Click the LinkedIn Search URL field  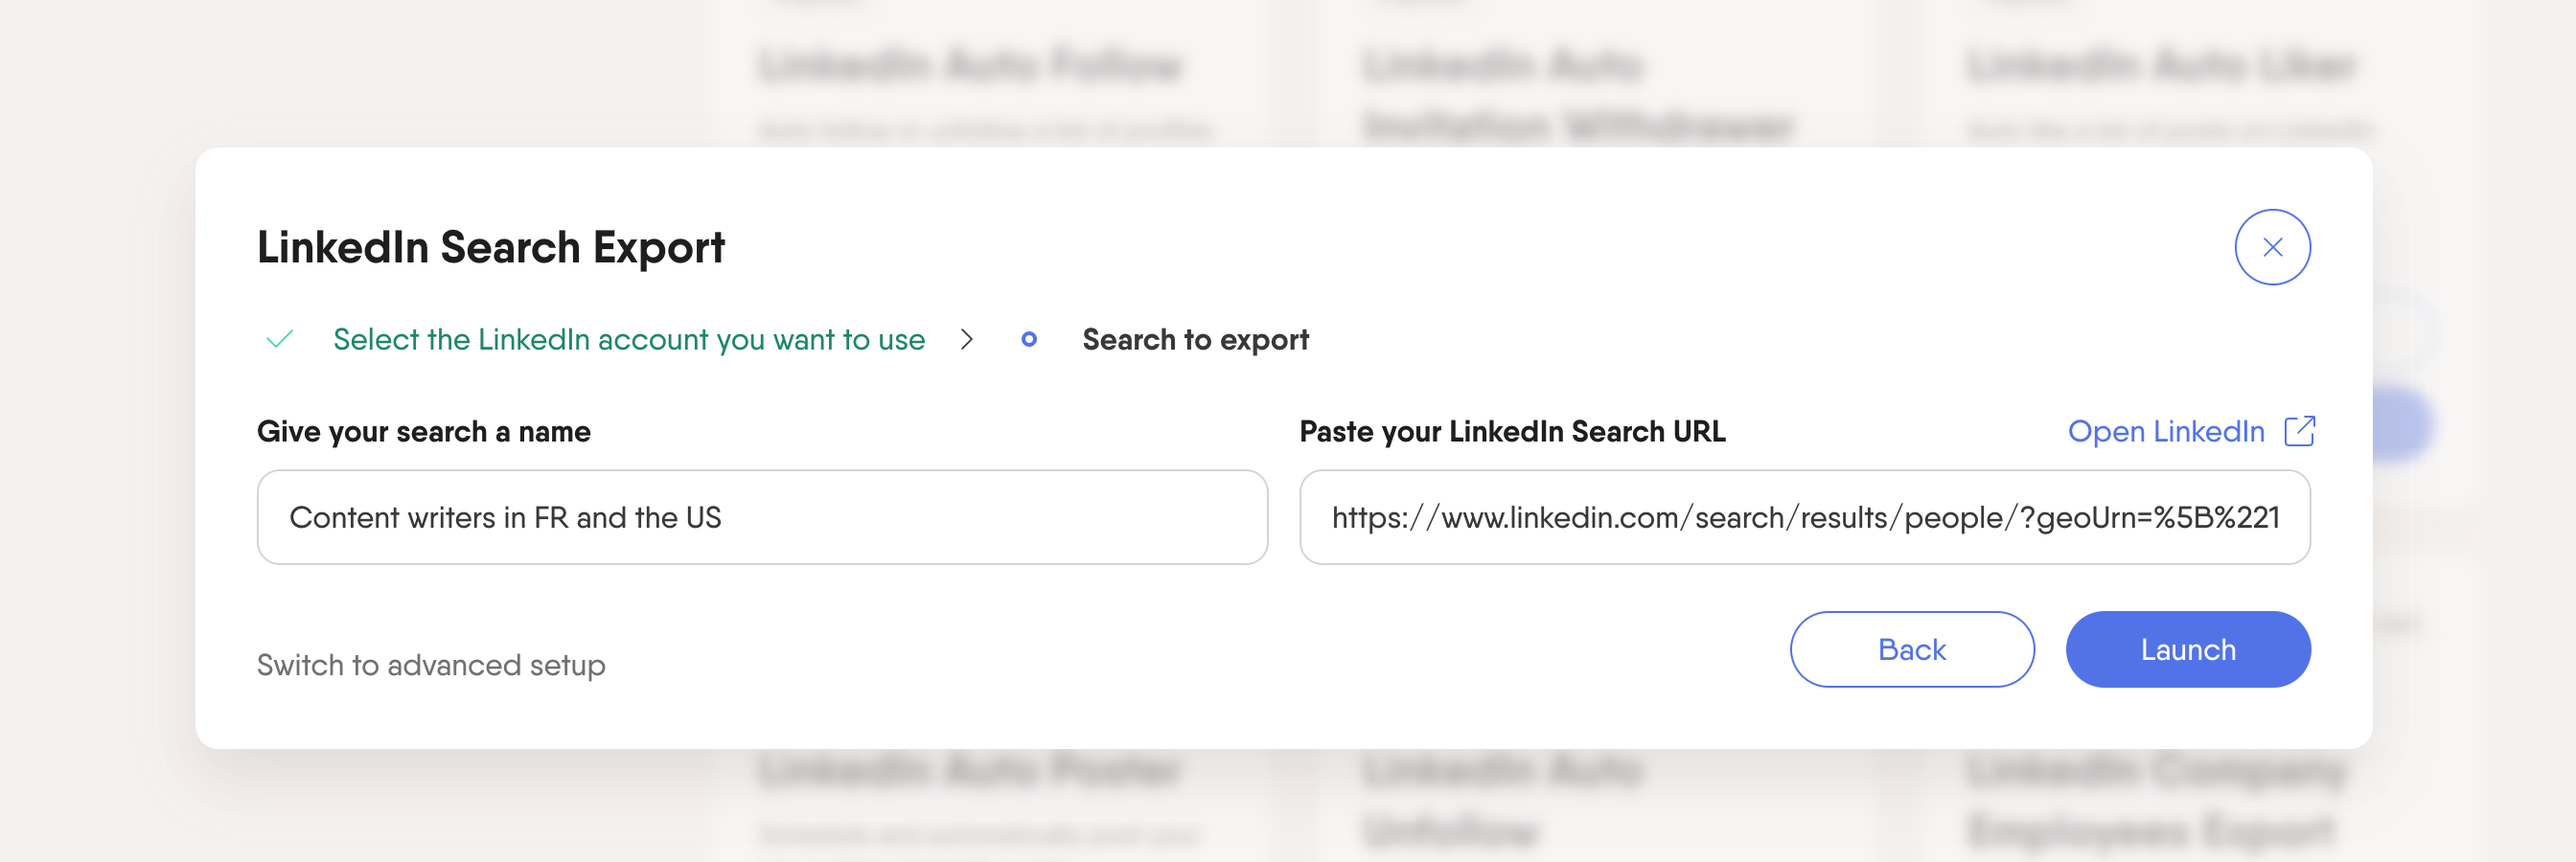[1804, 517]
